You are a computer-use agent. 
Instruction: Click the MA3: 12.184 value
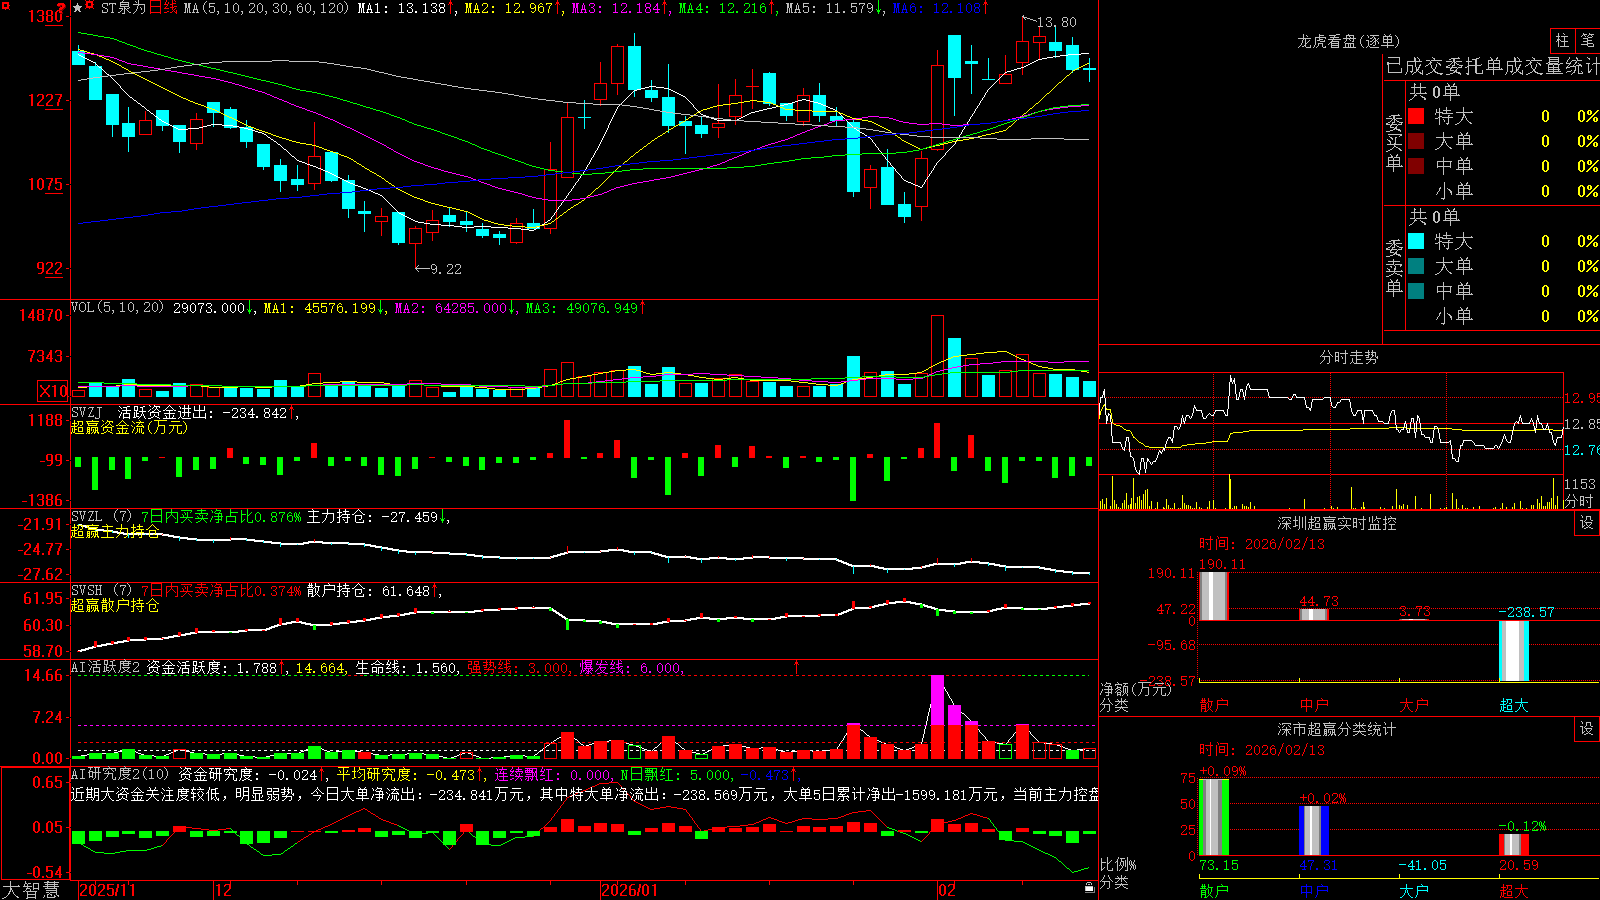point(616,8)
